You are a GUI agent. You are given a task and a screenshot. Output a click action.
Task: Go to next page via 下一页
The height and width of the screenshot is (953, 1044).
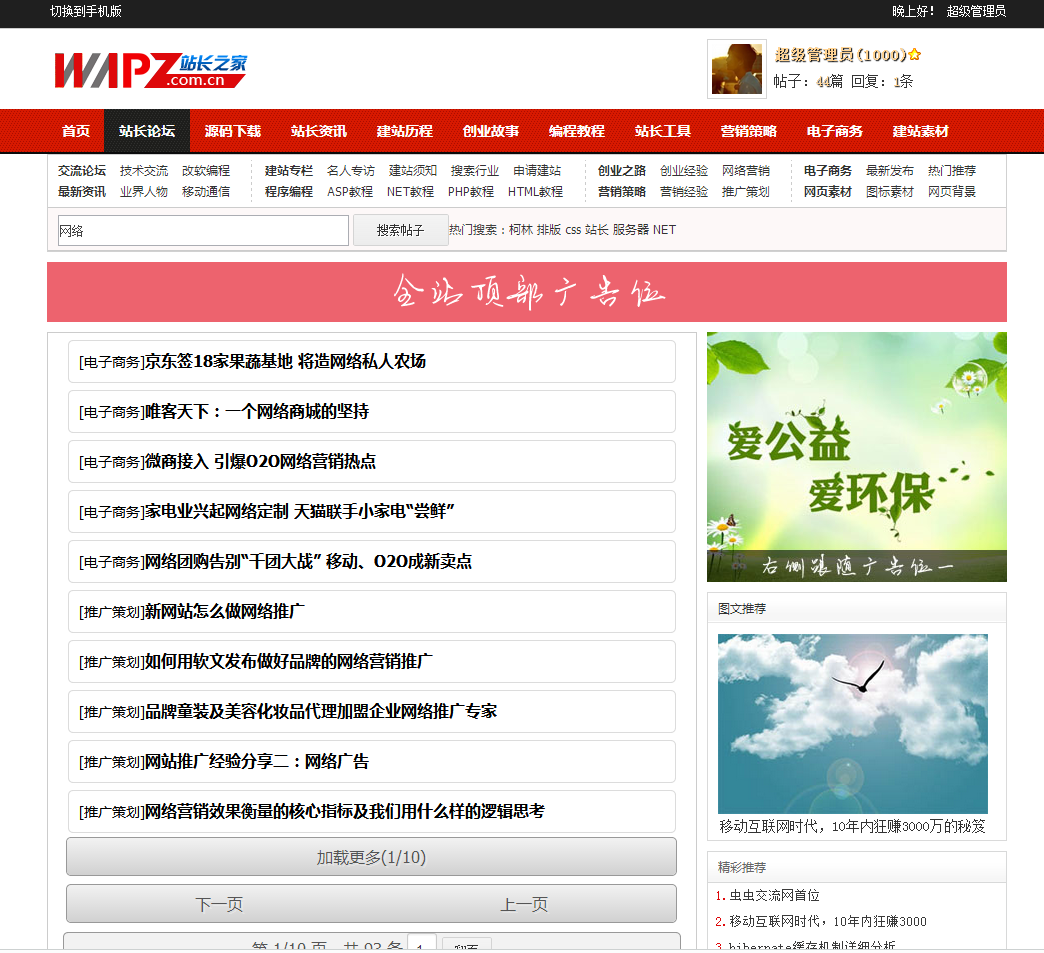(x=219, y=904)
